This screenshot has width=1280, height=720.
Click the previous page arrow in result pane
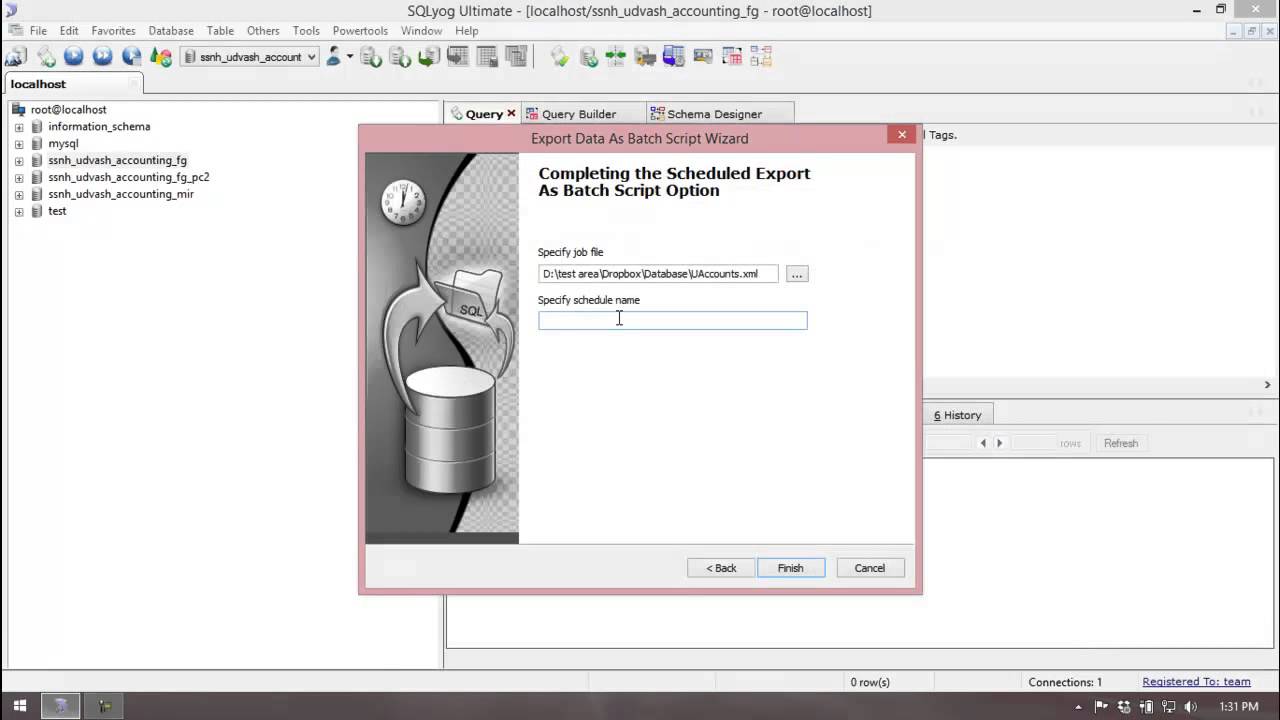[x=983, y=443]
